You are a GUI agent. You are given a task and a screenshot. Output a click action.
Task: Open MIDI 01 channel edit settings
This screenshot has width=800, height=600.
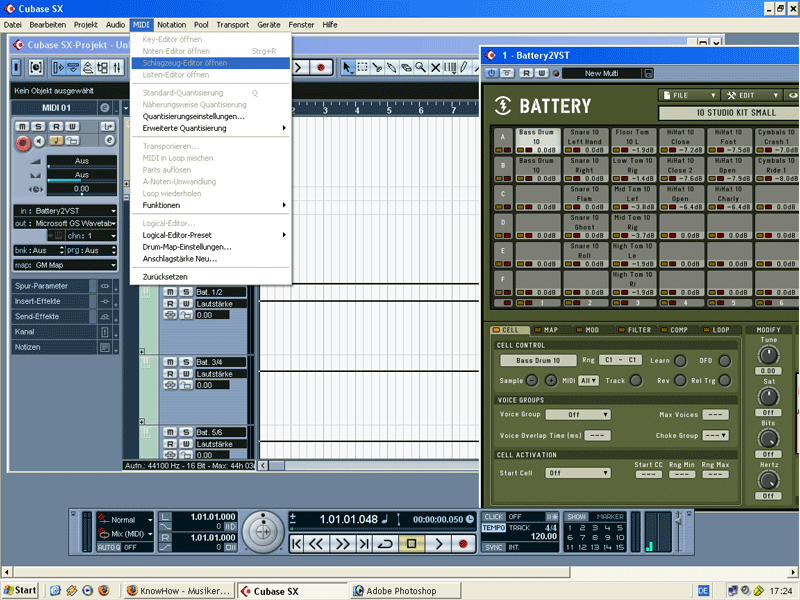pos(109,140)
